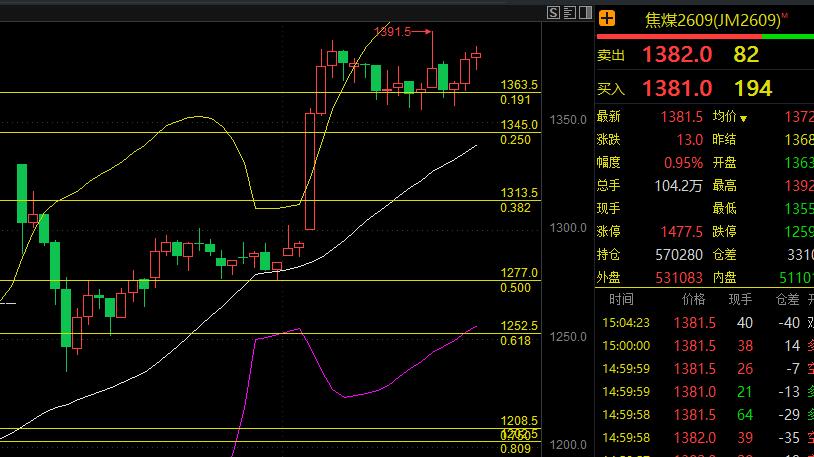Click the 跌停 label
This screenshot has width=814, height=457.
coord(724,231)
